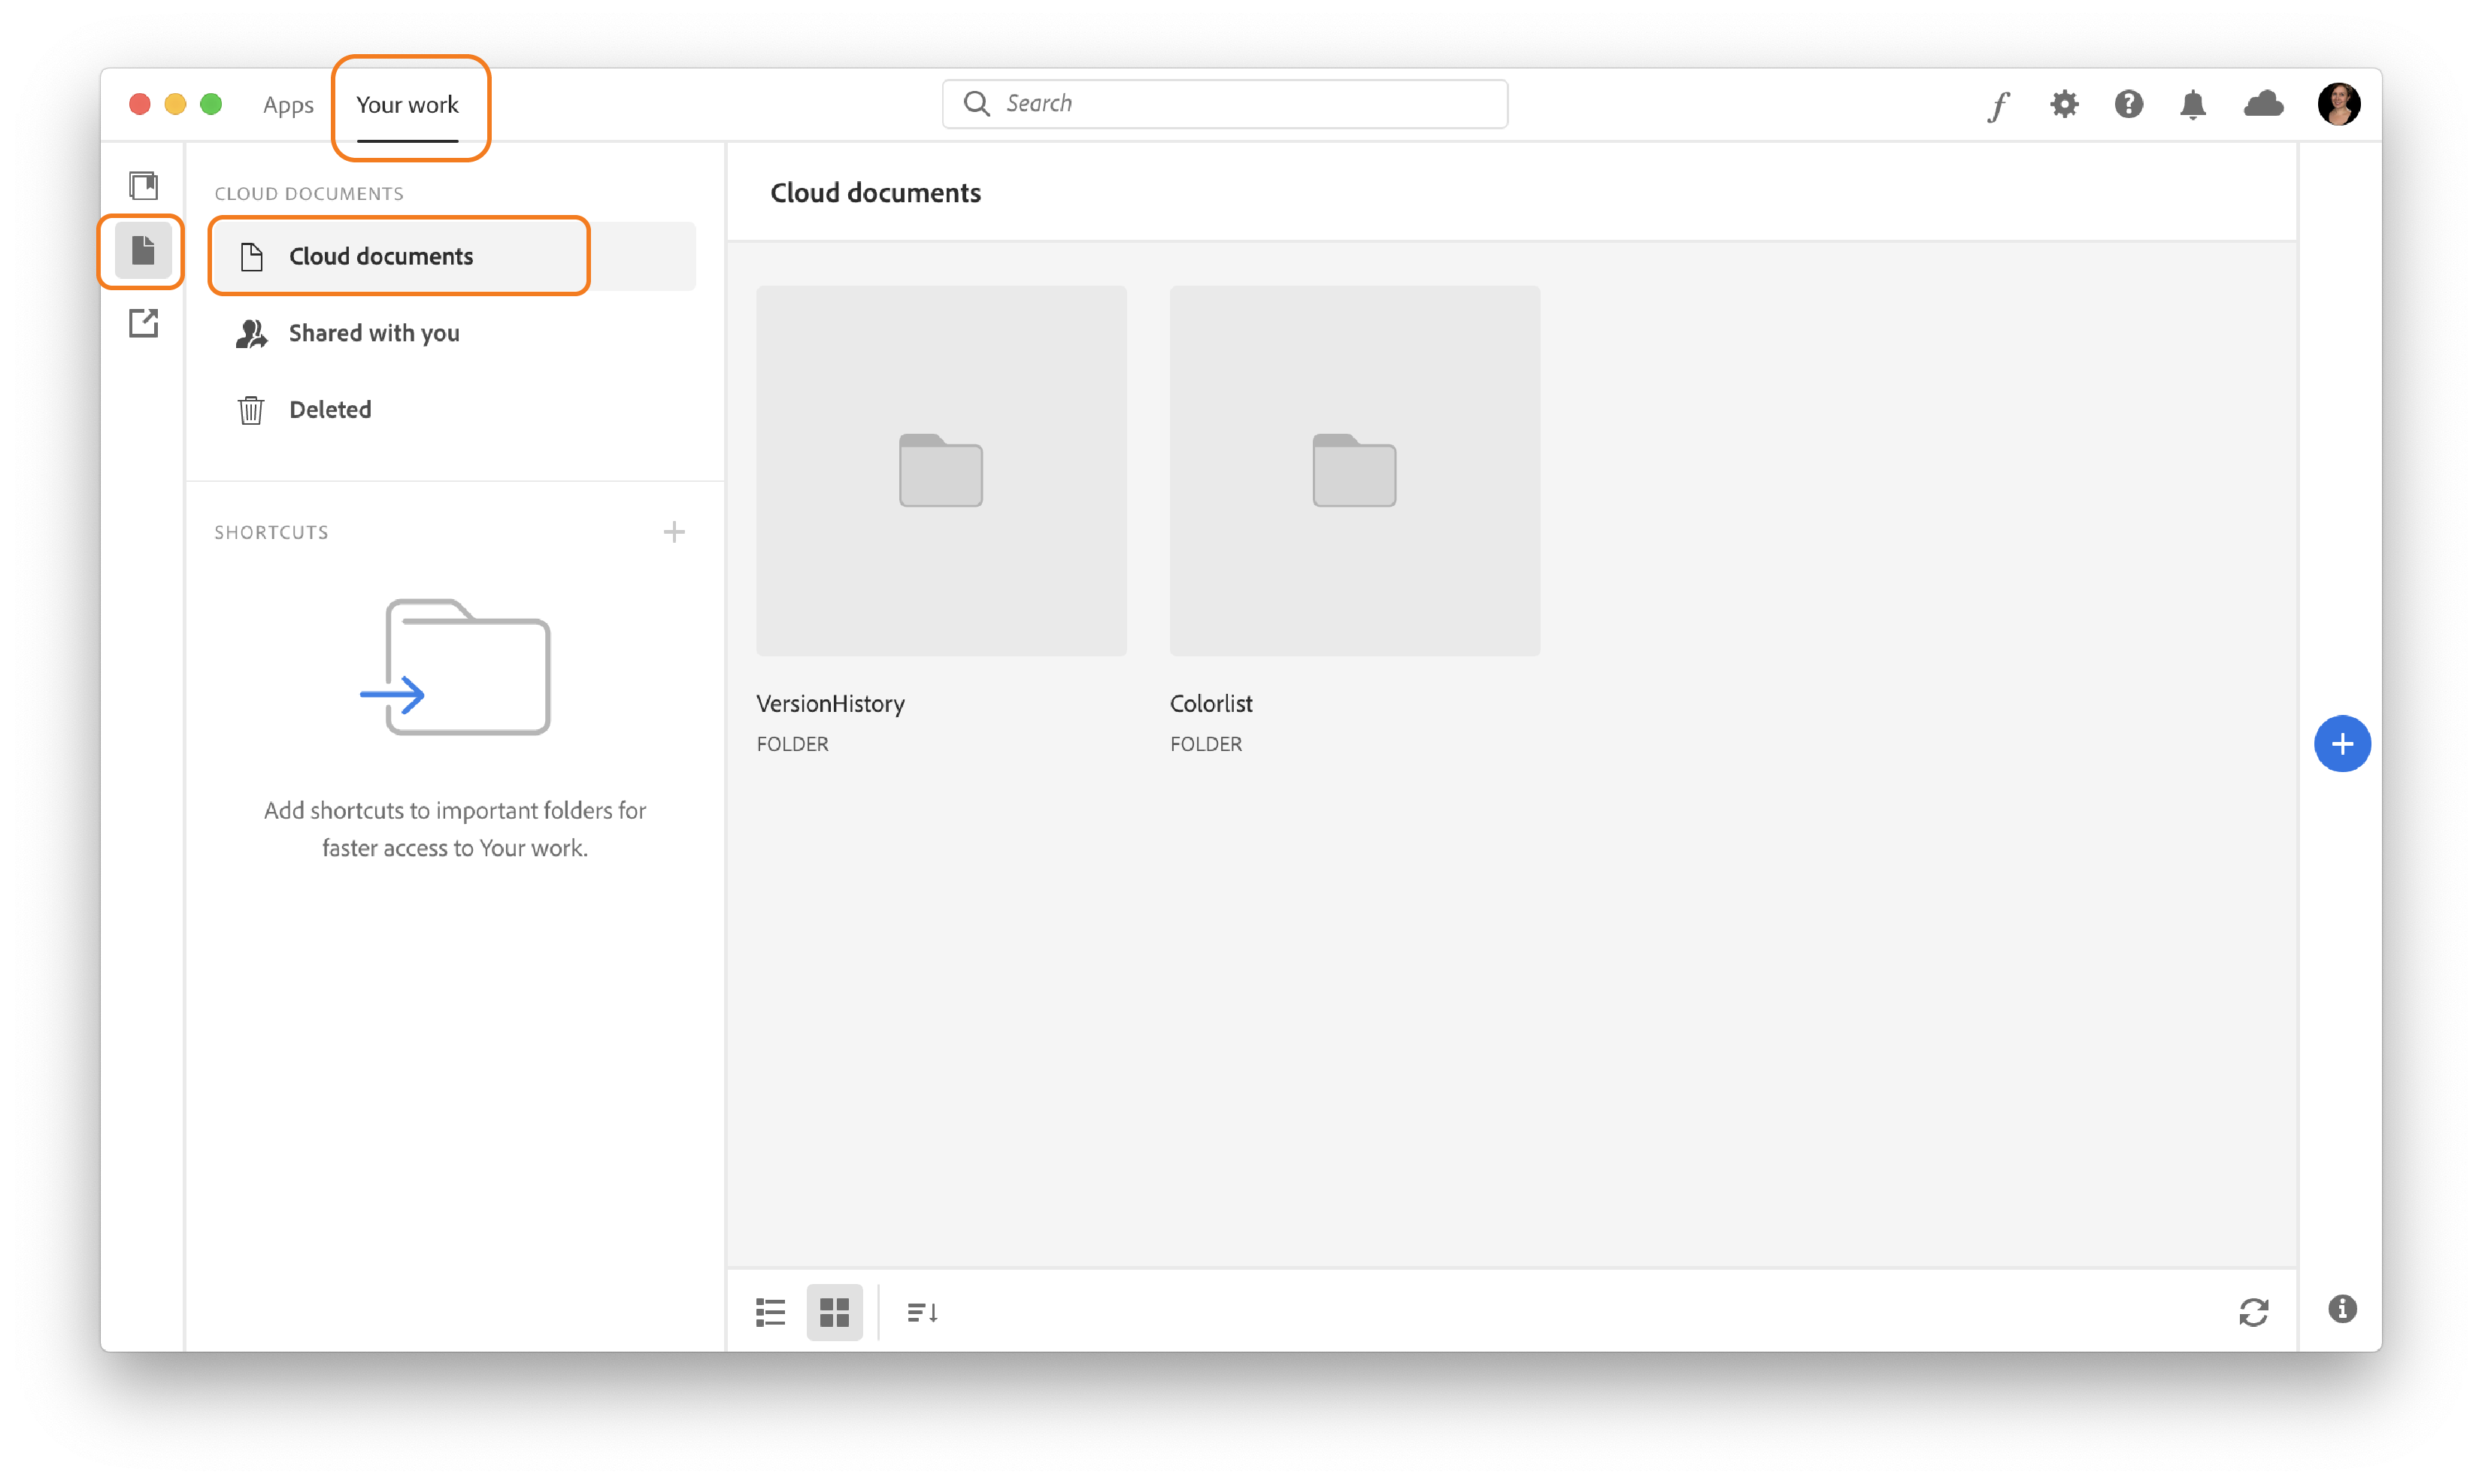
Task: Switch to the Apps tab
Action: tap(288, 104)
